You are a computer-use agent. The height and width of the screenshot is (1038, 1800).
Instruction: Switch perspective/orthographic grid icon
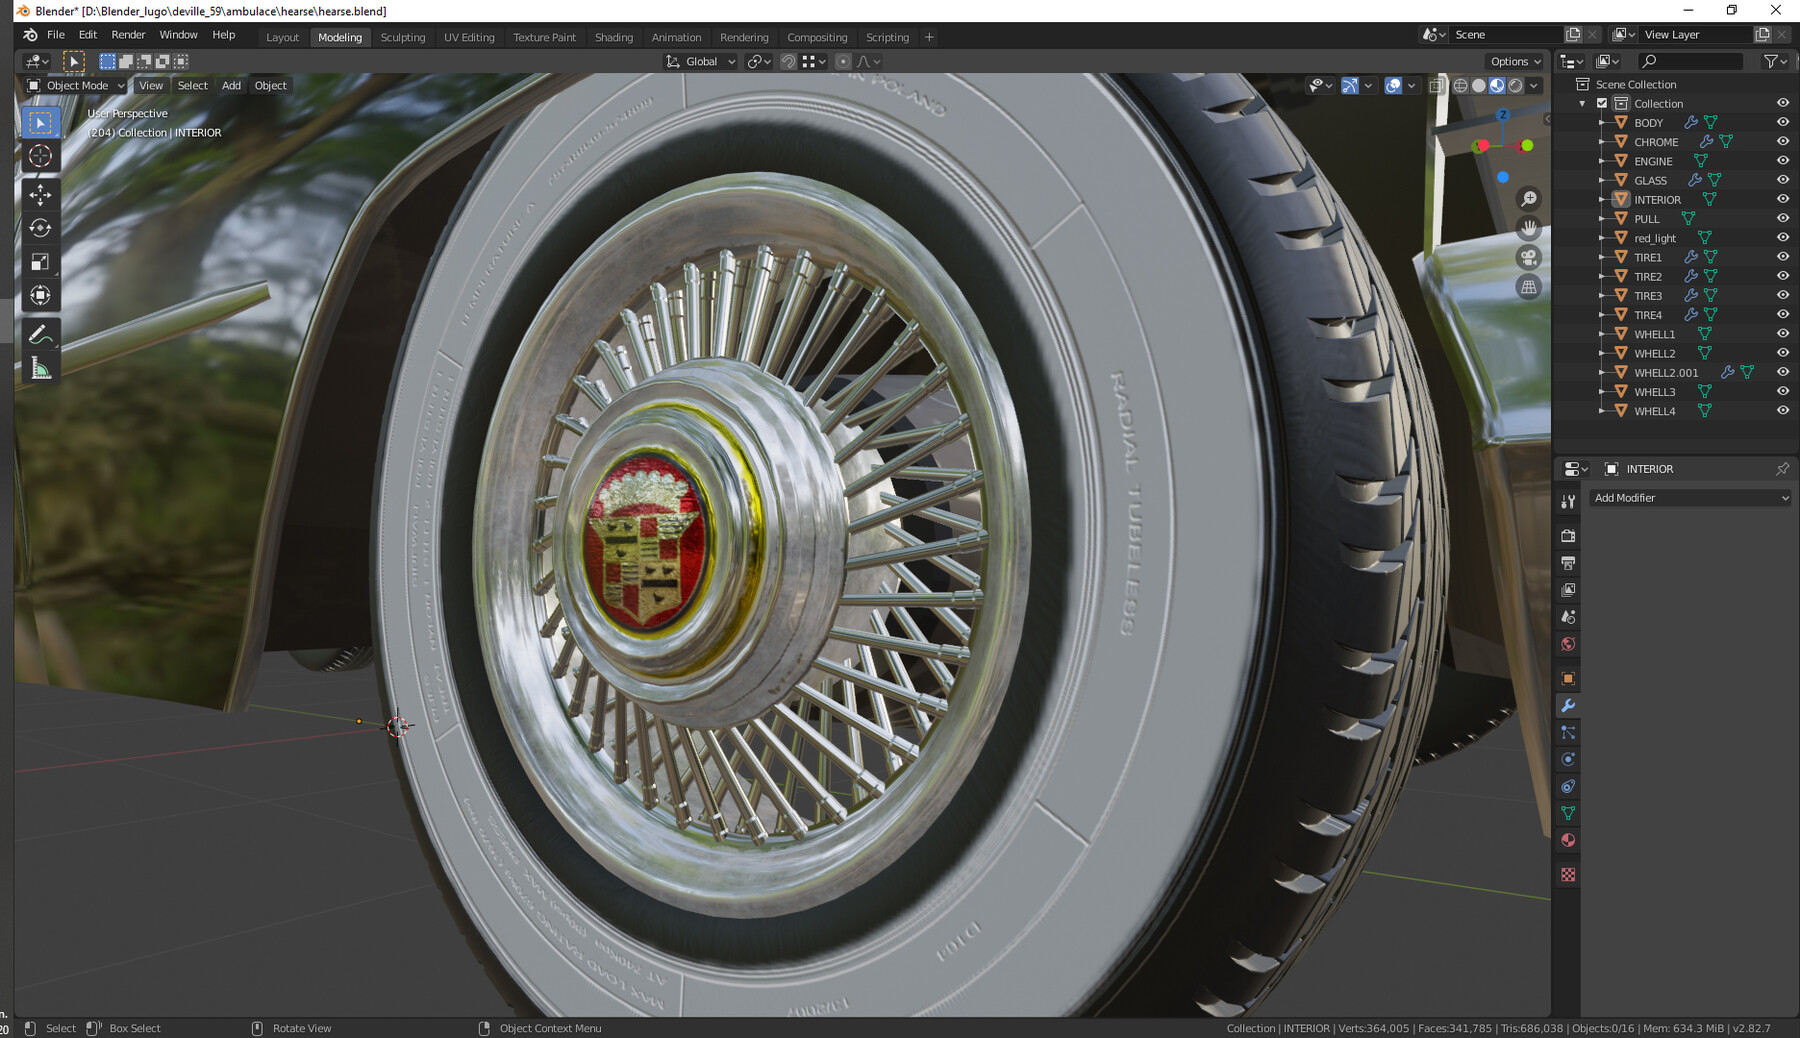pyautogui.click(x=1528, y=288)
